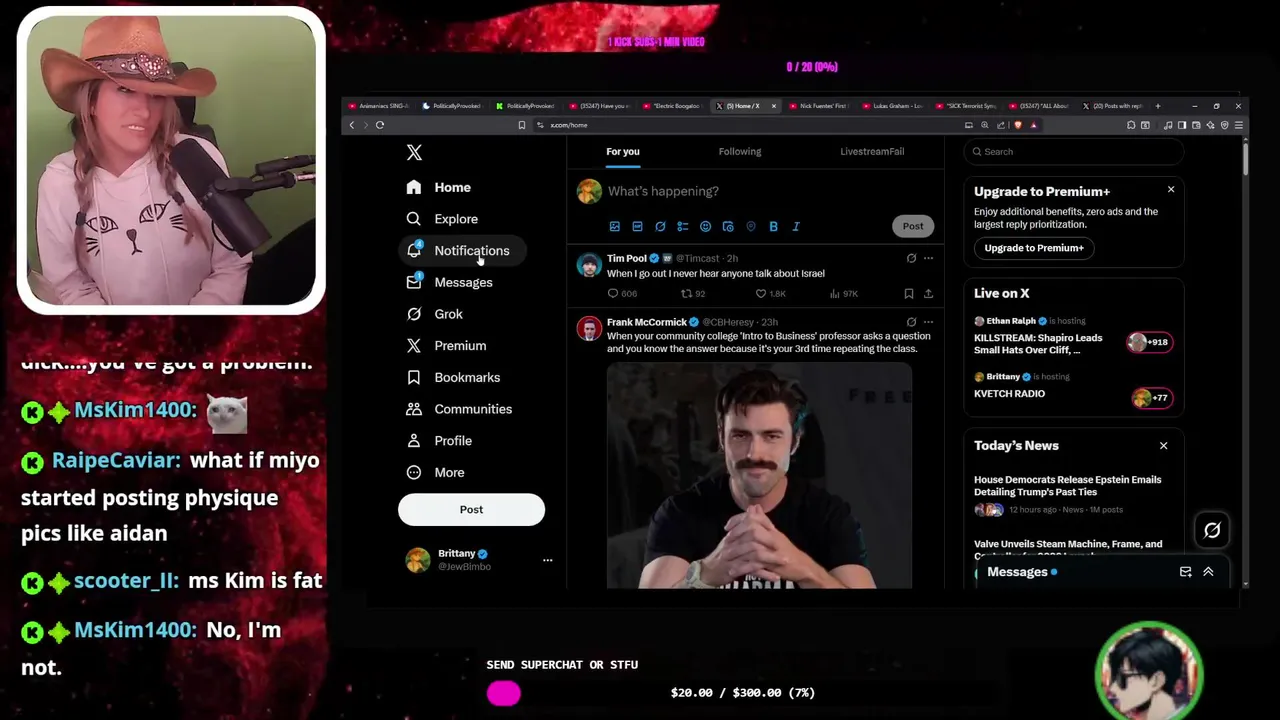
Task: Open the Home page from sidebar
Action: (439, 187)
